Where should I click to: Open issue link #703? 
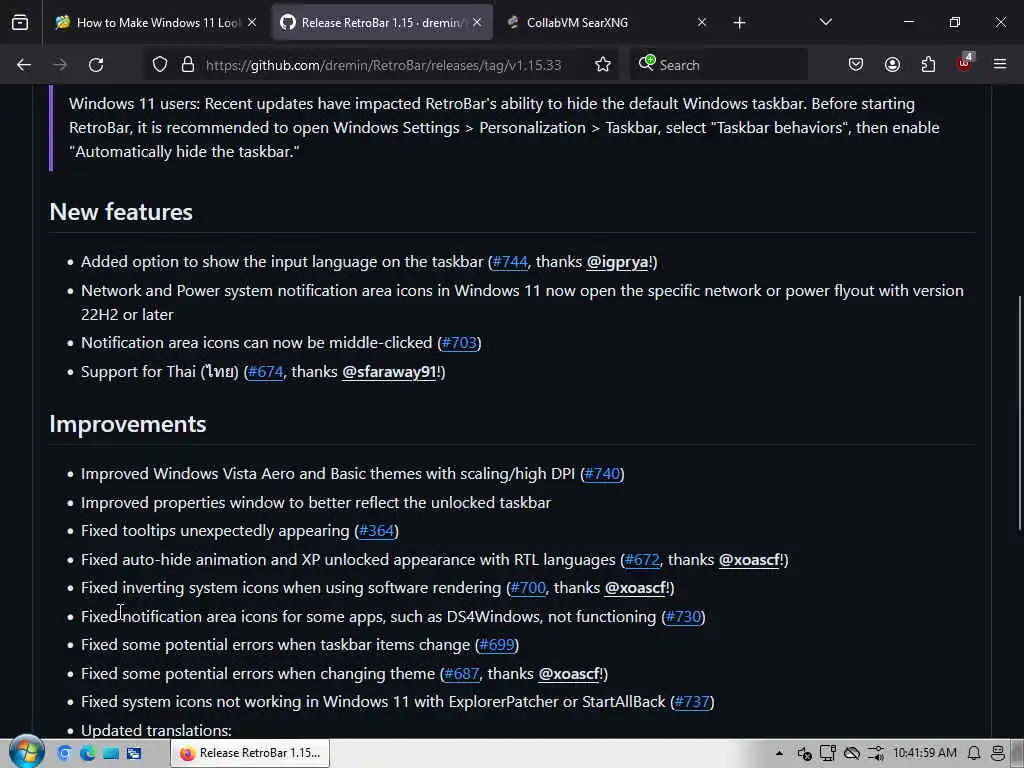(459, 343)
